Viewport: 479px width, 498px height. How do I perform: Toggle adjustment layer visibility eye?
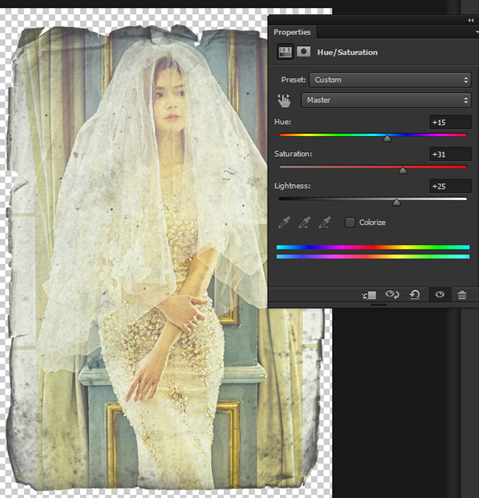tap(440, 294)
